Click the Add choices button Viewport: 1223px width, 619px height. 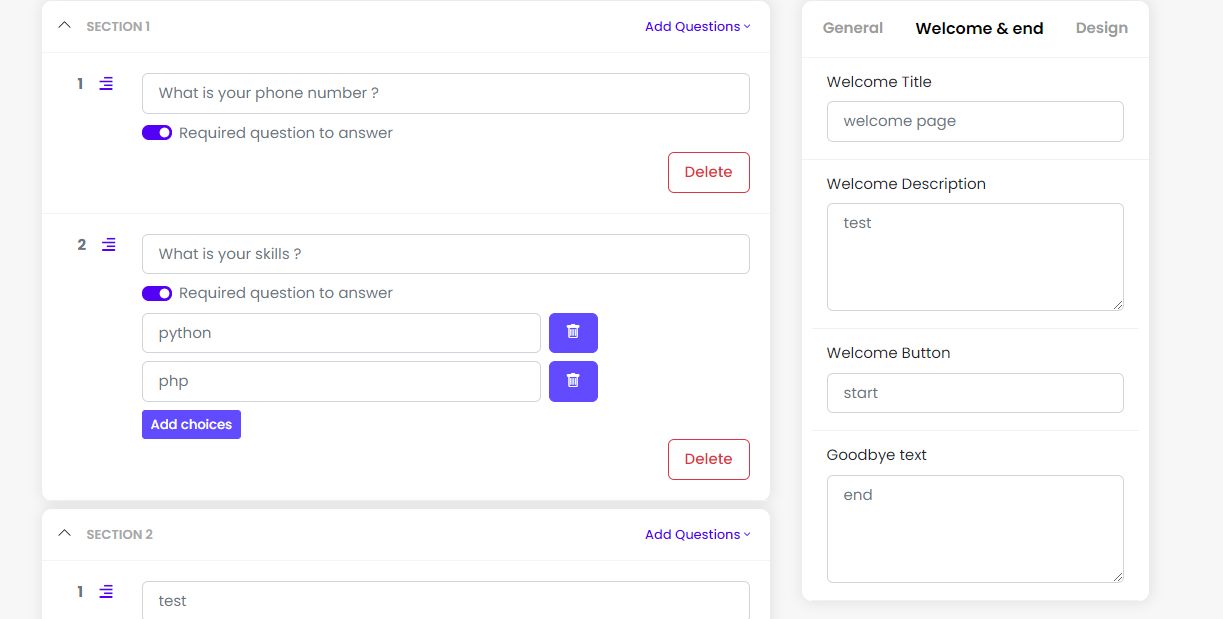pos(191,424)
